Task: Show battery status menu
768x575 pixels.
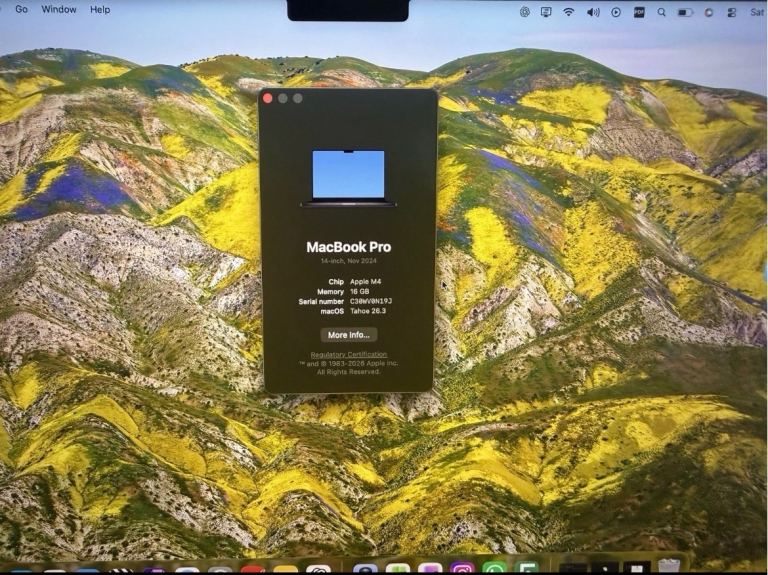Action: point(685,13)
